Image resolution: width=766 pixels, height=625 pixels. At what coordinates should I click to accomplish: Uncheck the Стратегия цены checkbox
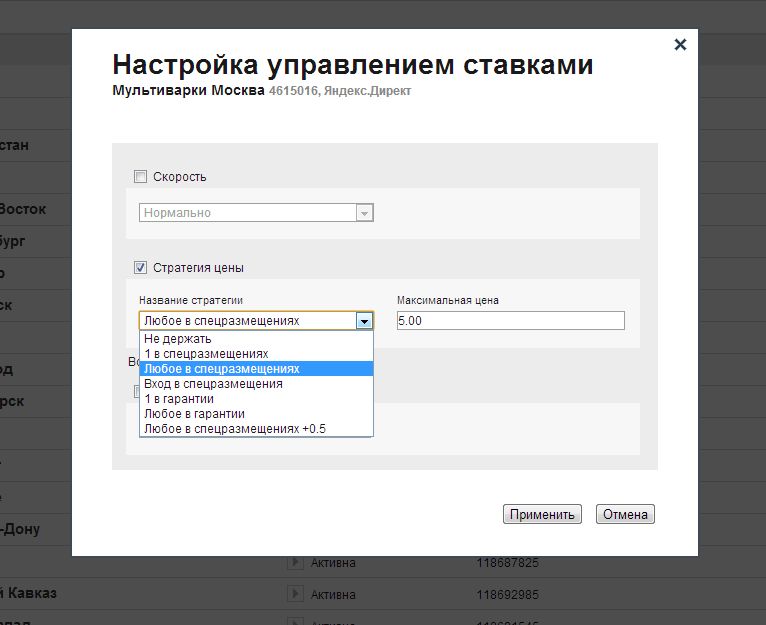pos(141,268)
